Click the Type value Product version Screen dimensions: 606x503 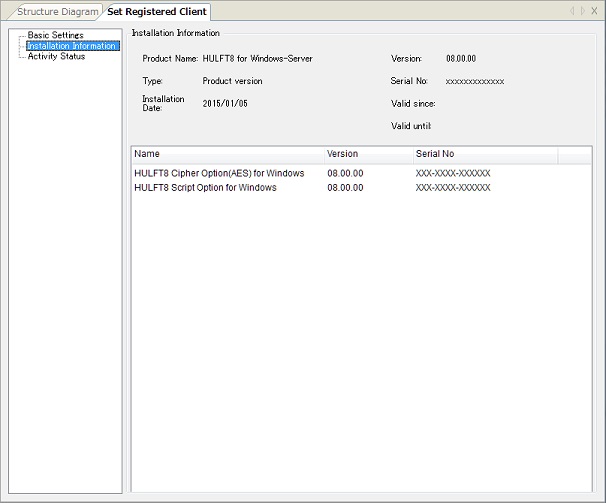[x=232, y=81]
